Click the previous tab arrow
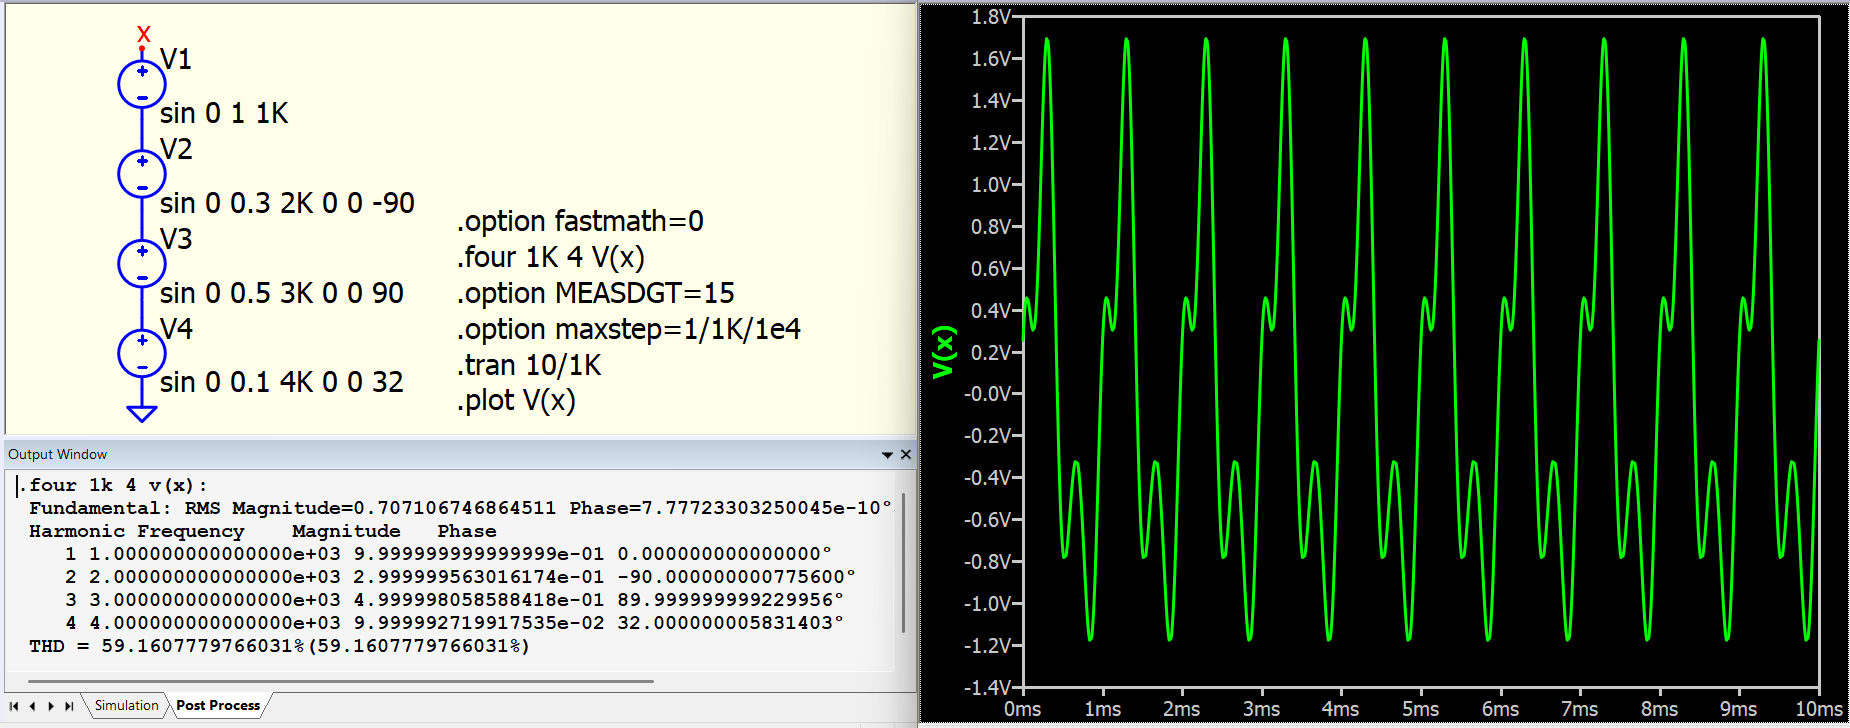Viewport: 1850px width, 728px height. (x=32, y=706)
